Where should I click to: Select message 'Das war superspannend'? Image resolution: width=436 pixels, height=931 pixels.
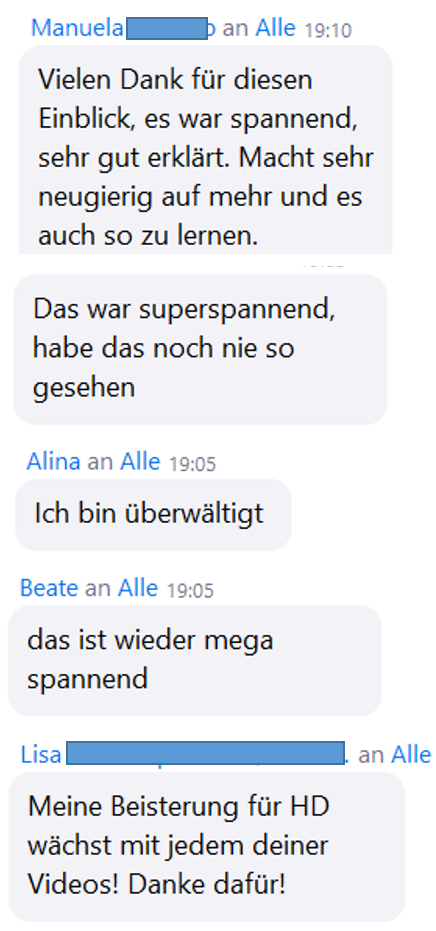pos(200,349)
